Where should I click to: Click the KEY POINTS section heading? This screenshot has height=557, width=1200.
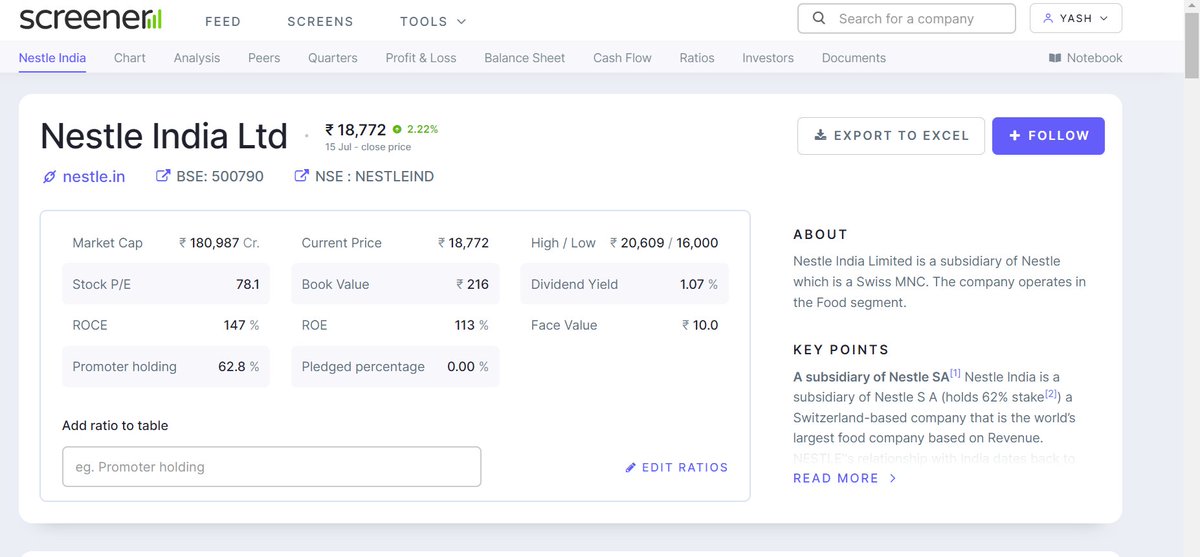[x=841, y=350]
